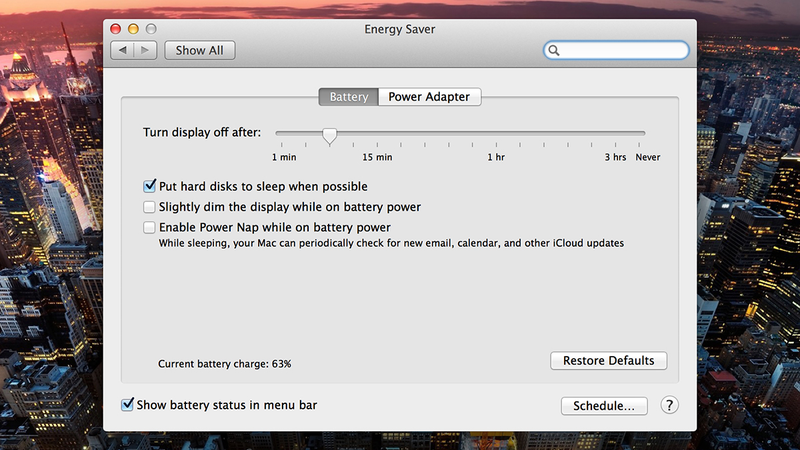Toggle Show battery status in menu bar
This screenshot has width=800, height=450.
point(128,405)
